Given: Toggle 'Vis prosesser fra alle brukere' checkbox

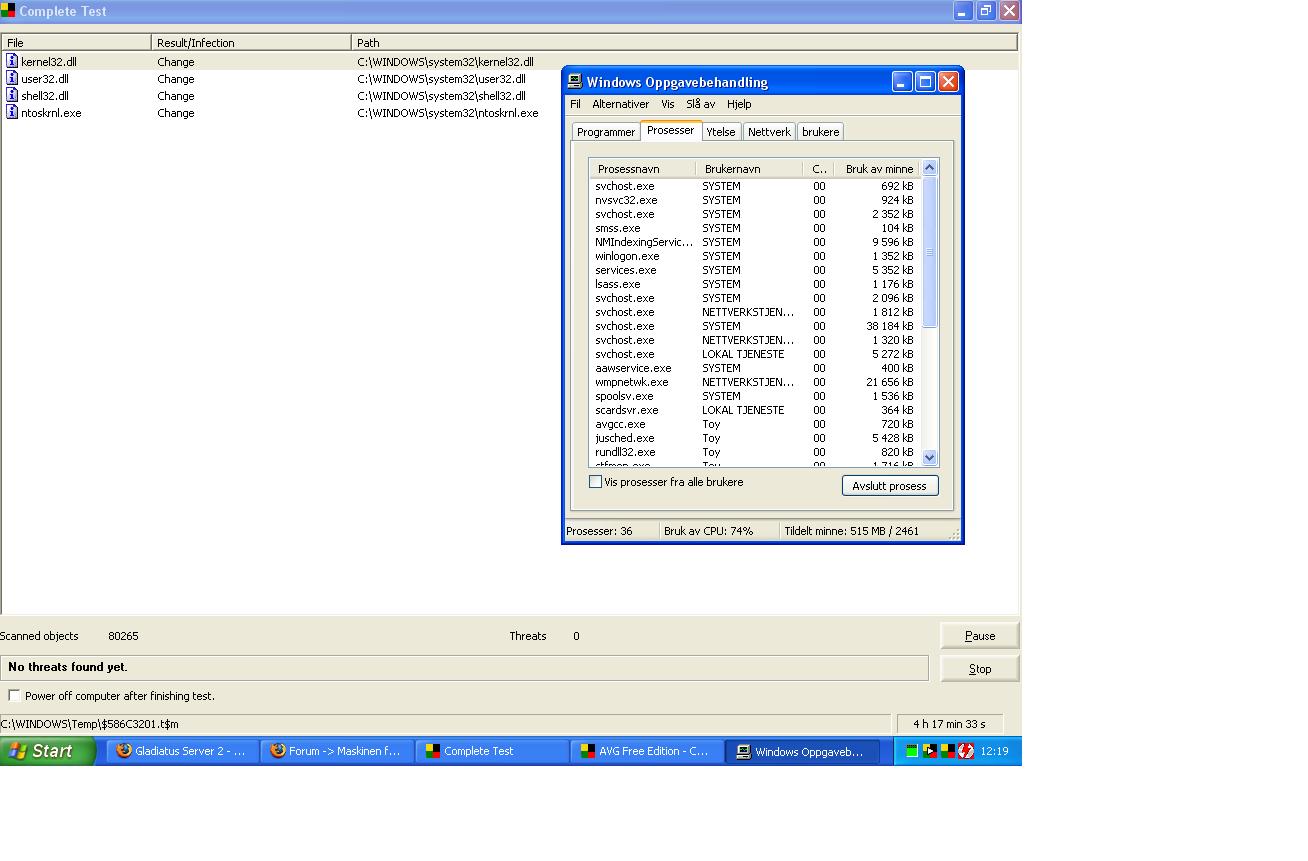Looking at the screenshot, I should [596, 482].
